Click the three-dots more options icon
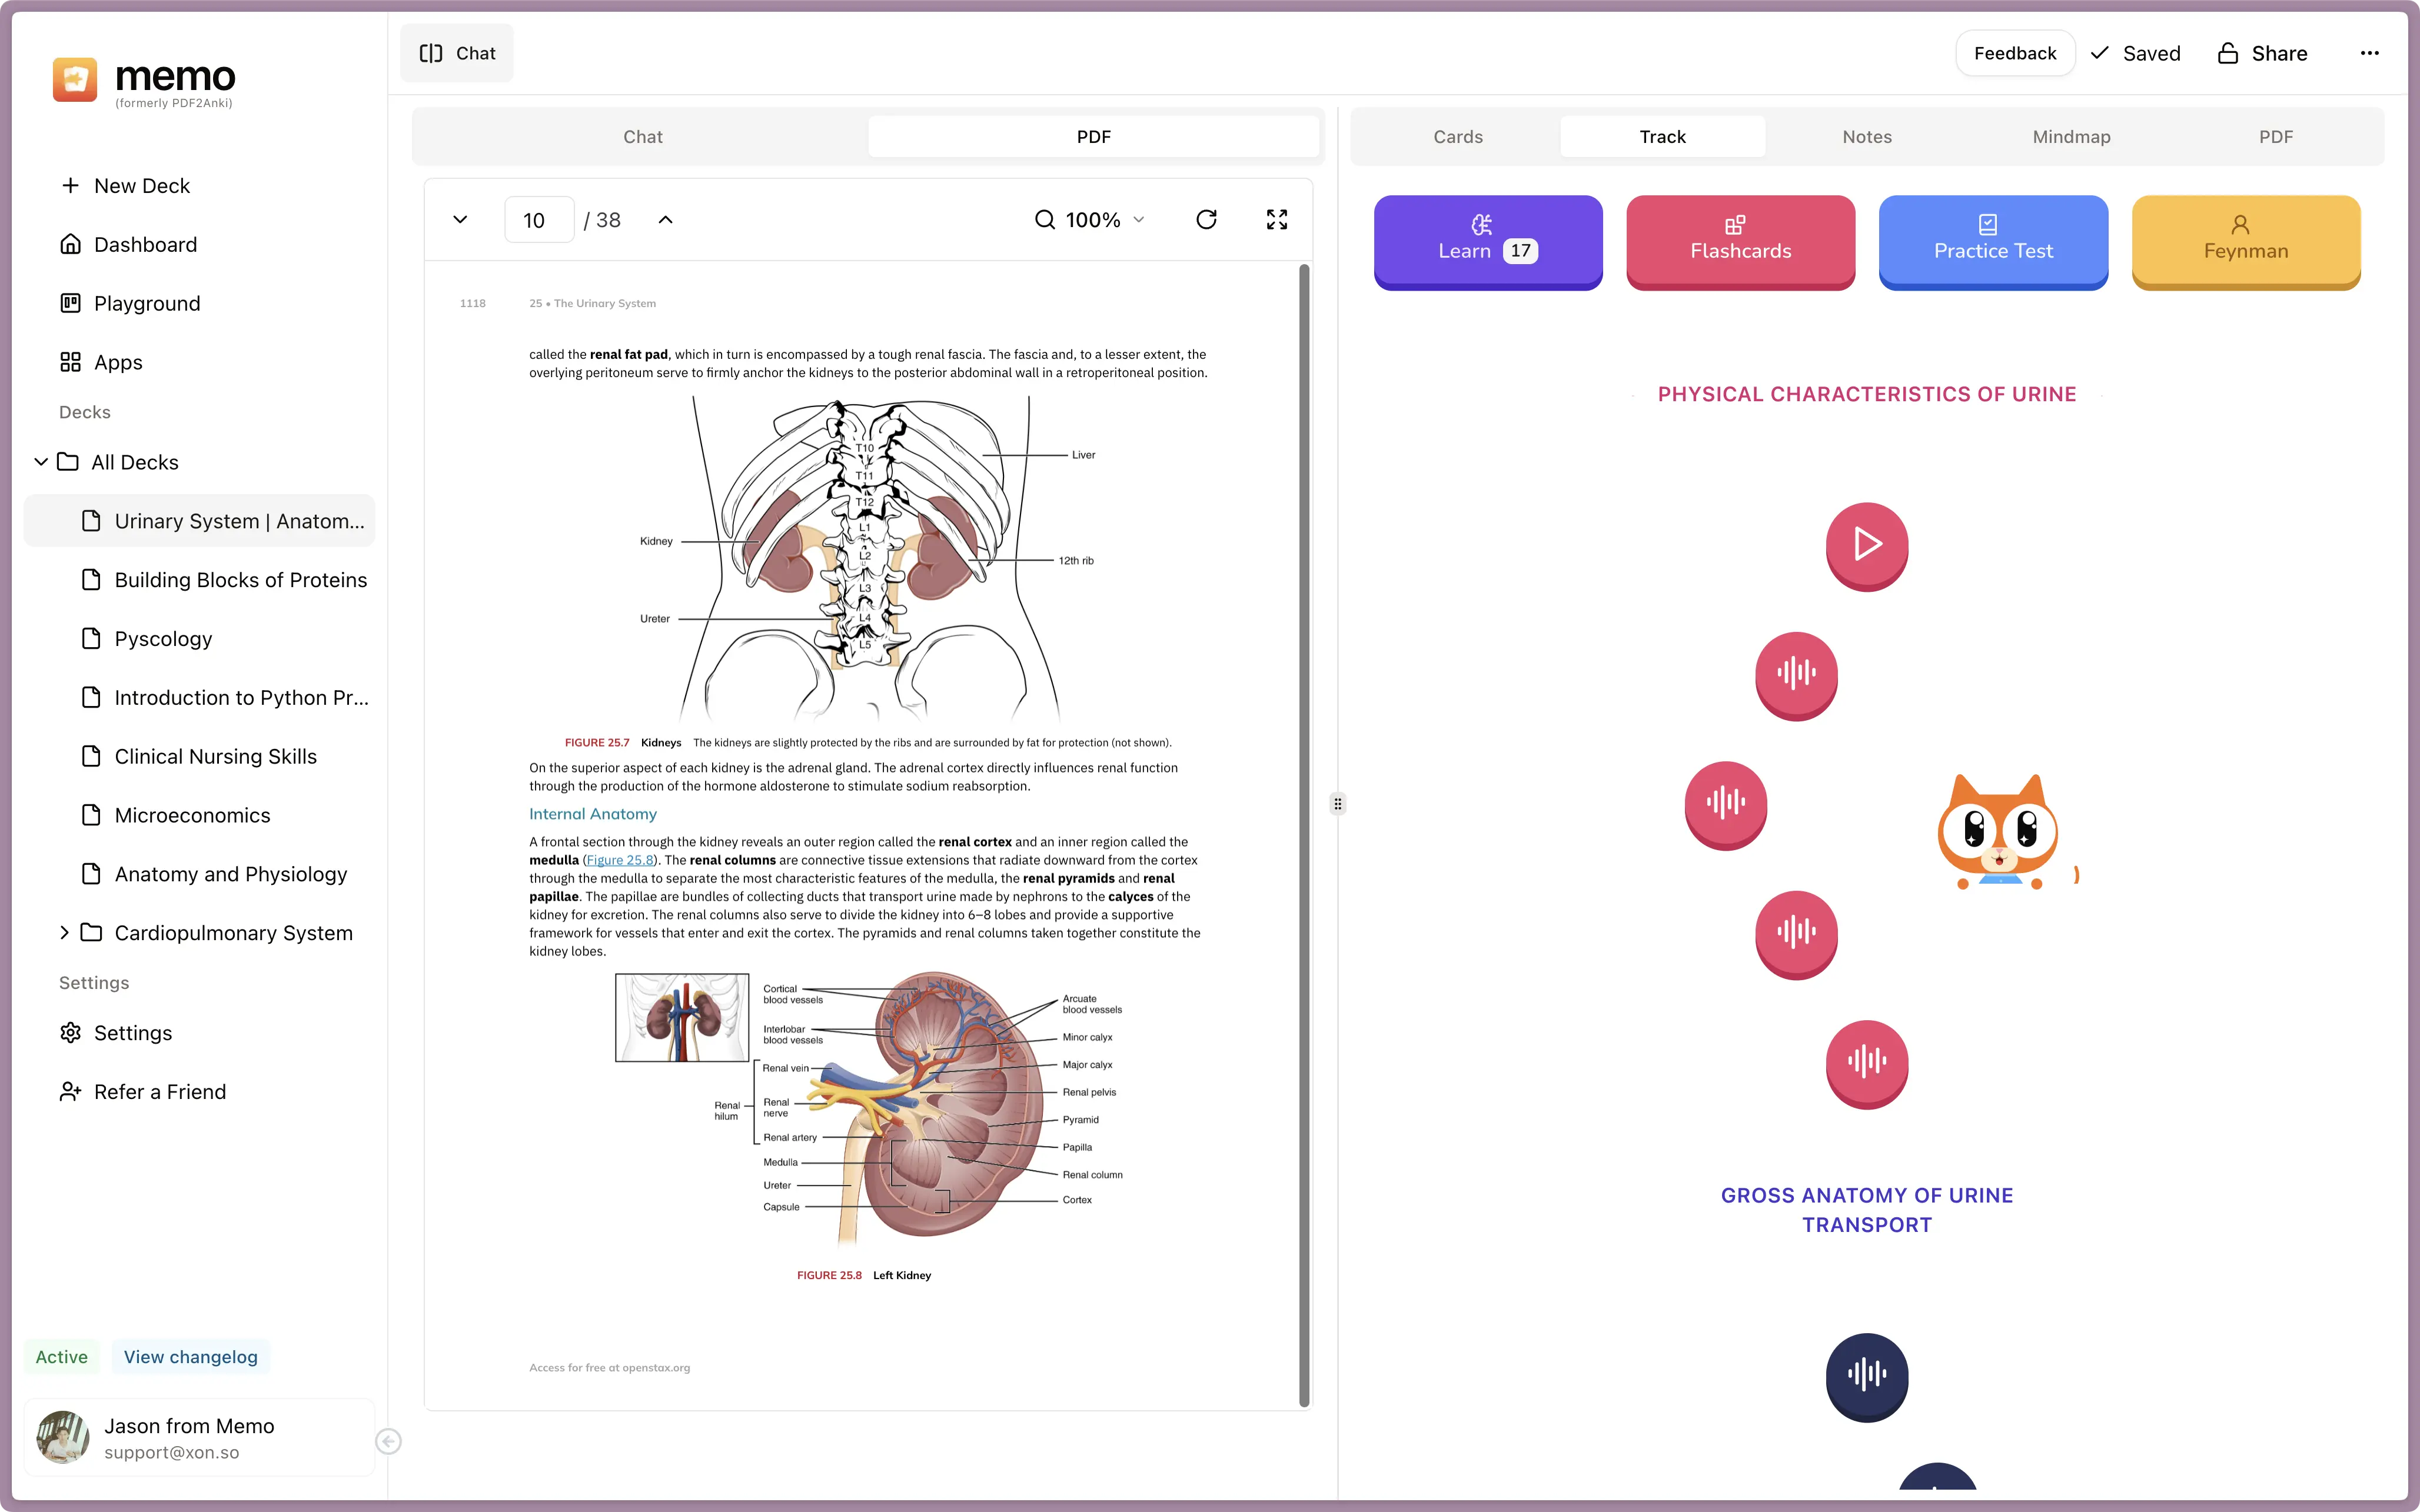 point(2369,53)
